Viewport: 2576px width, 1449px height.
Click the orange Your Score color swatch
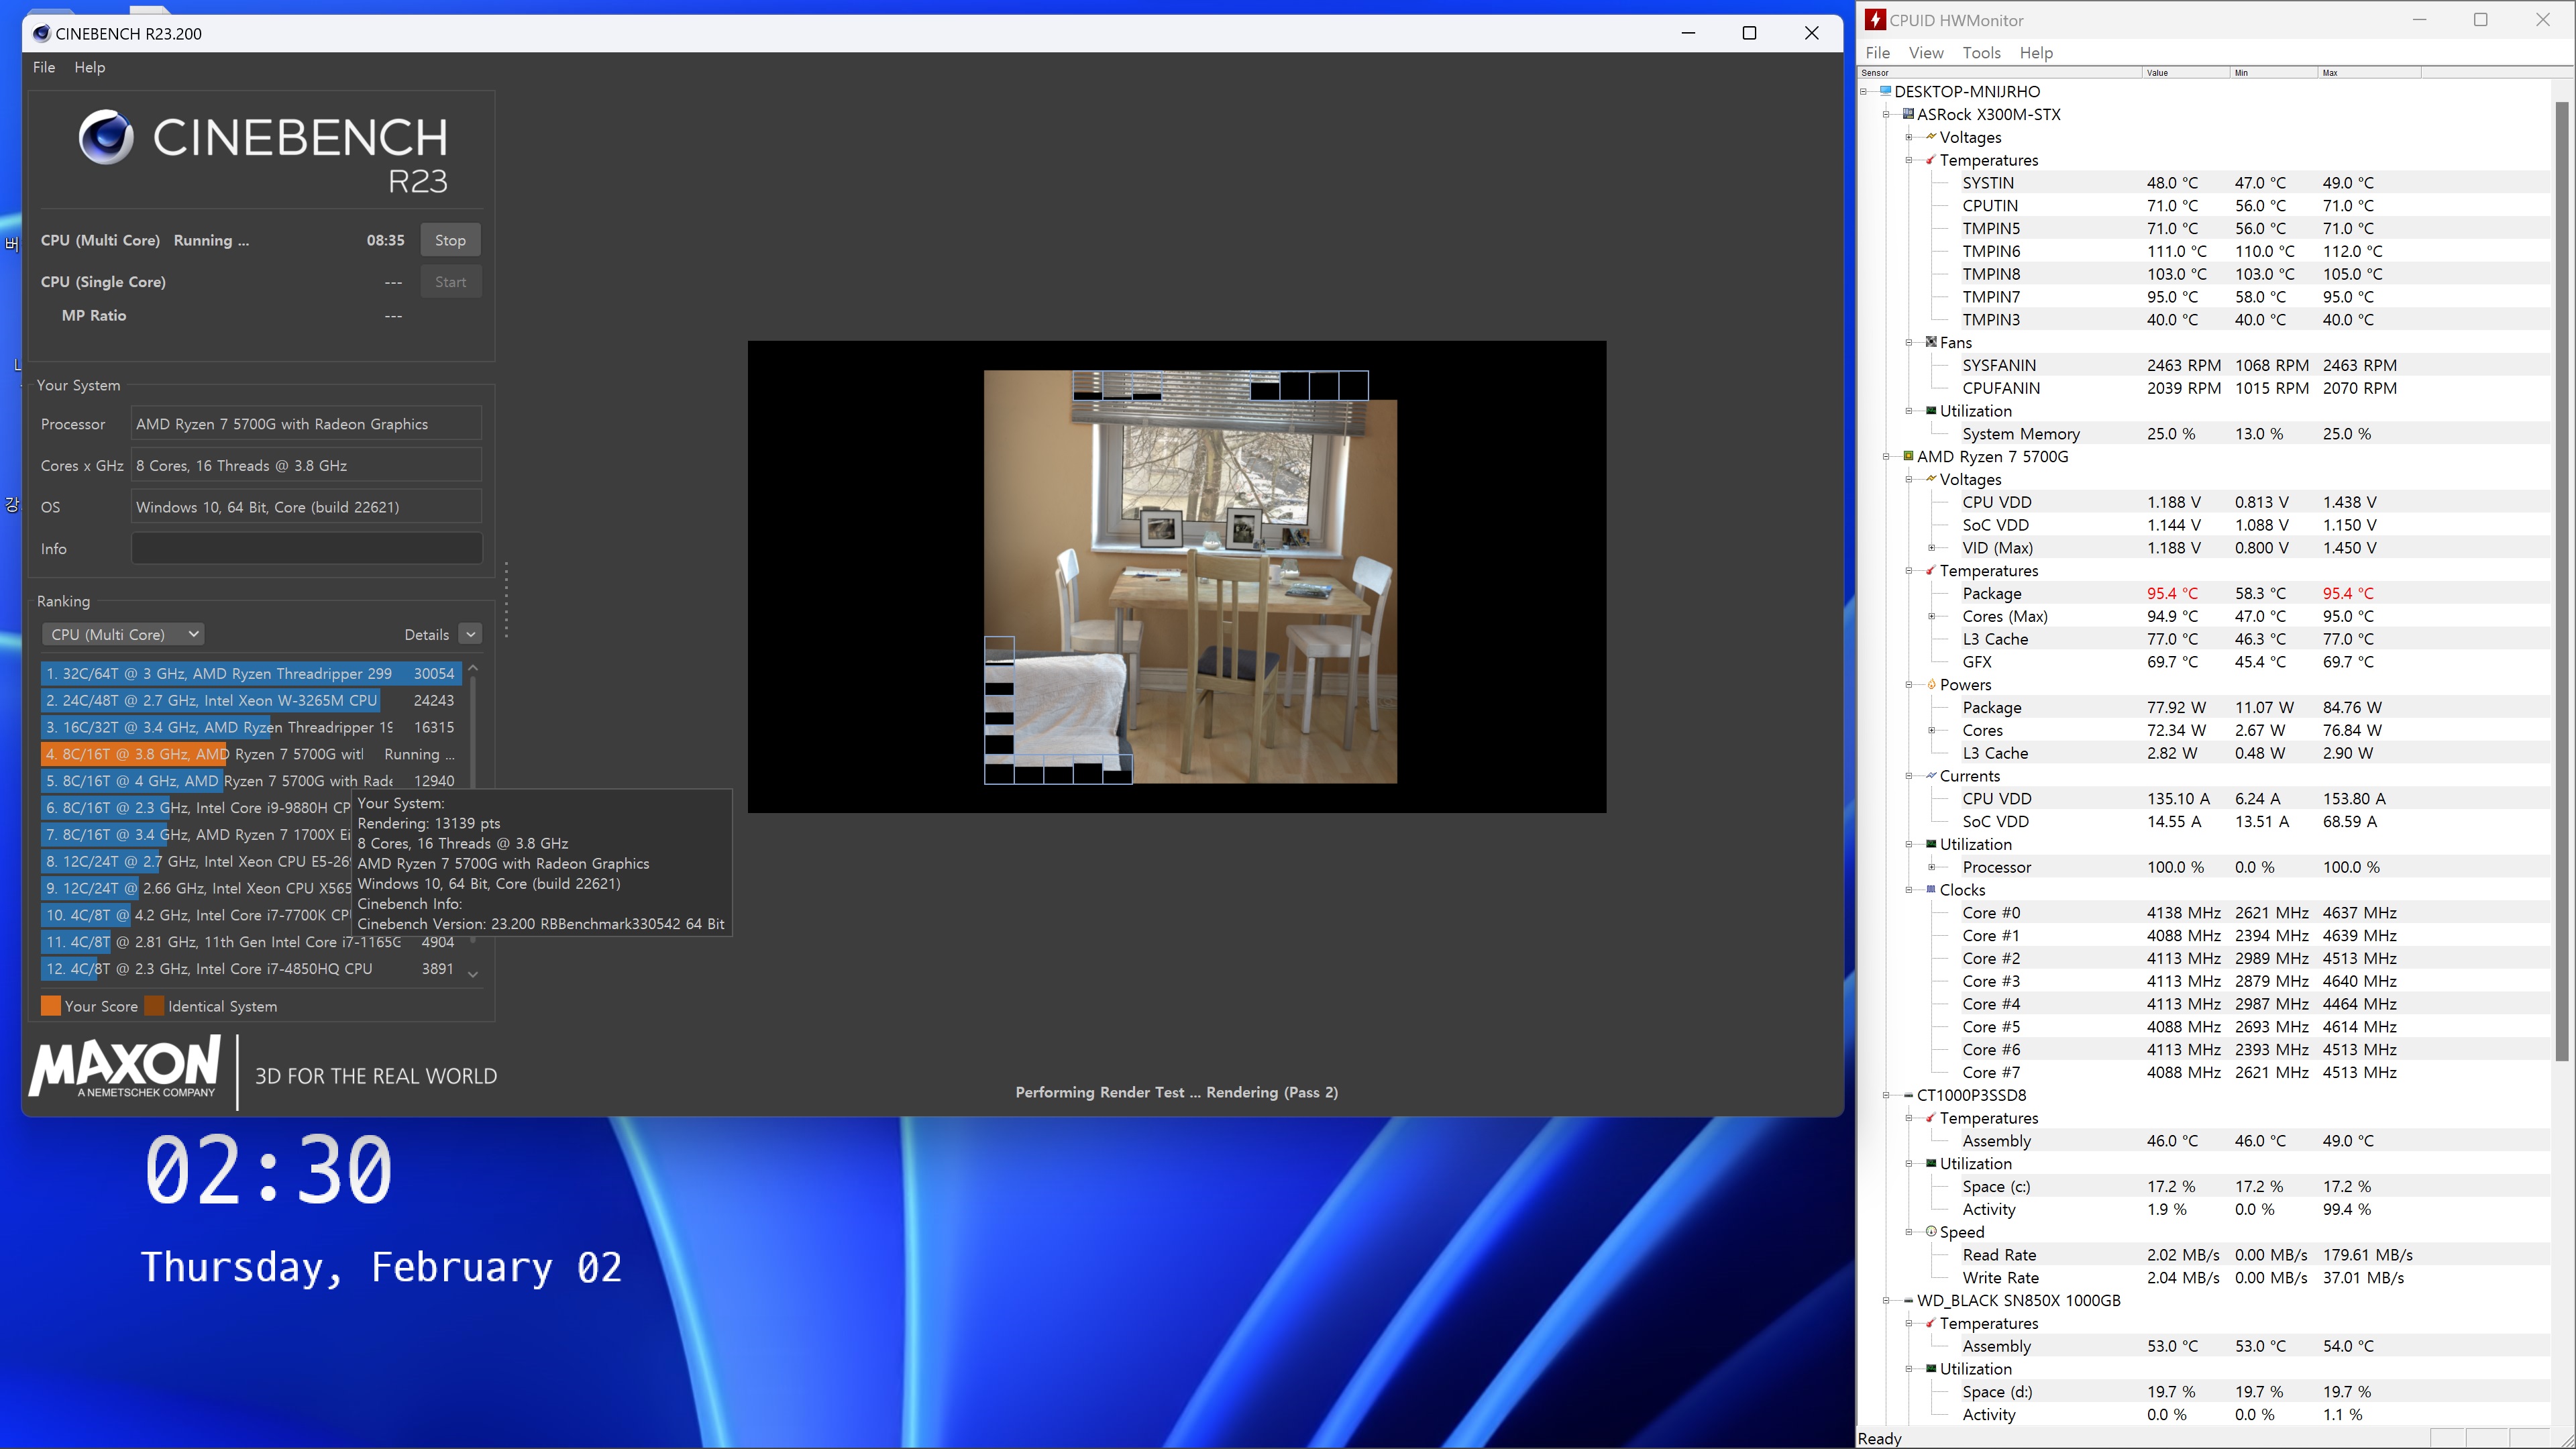tap(50, 1006)
